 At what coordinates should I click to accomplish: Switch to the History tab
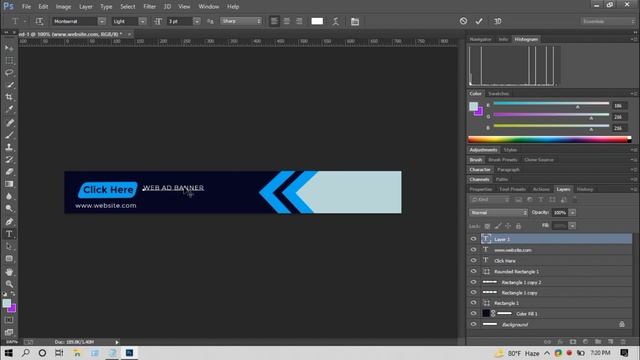(585, 189)
